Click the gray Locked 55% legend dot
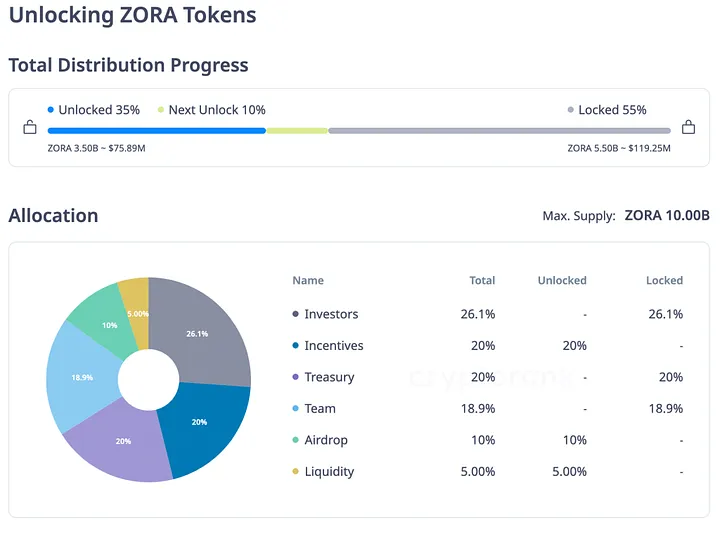The image size is (720, 534). (x=571, y=110)
